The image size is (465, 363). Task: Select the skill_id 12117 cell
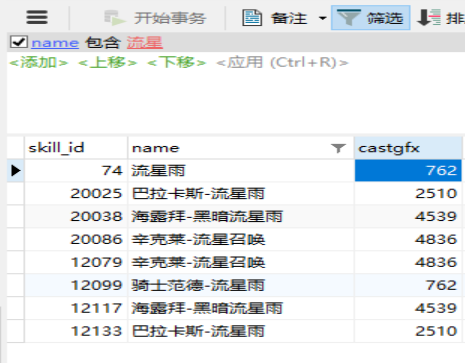[76, 308]
